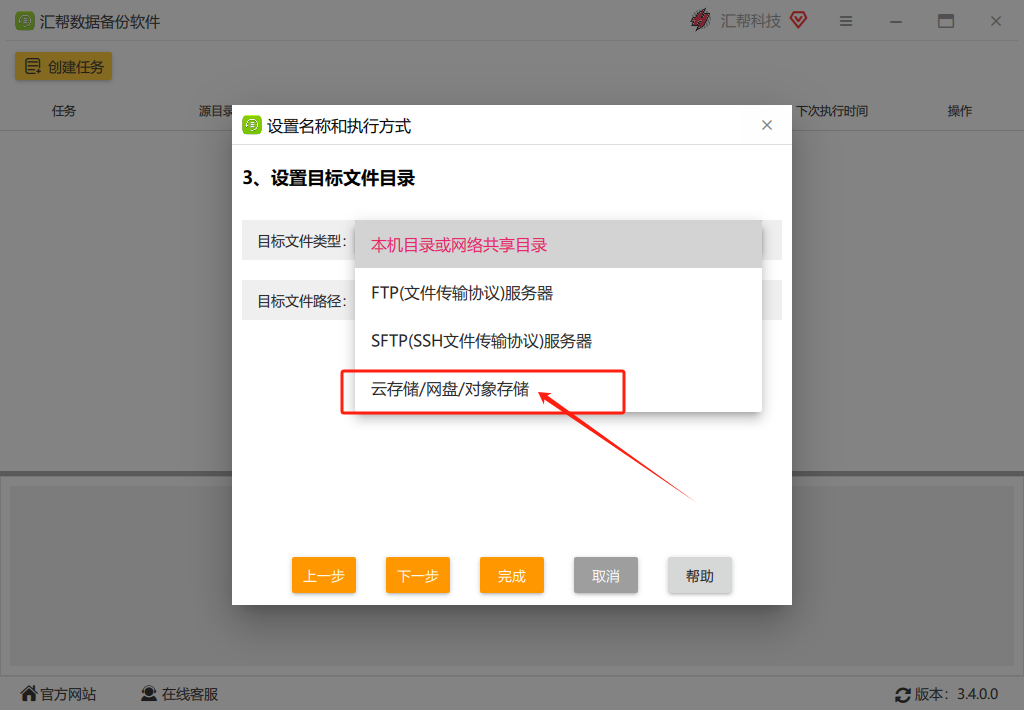Click the 帮助 button

699,575
